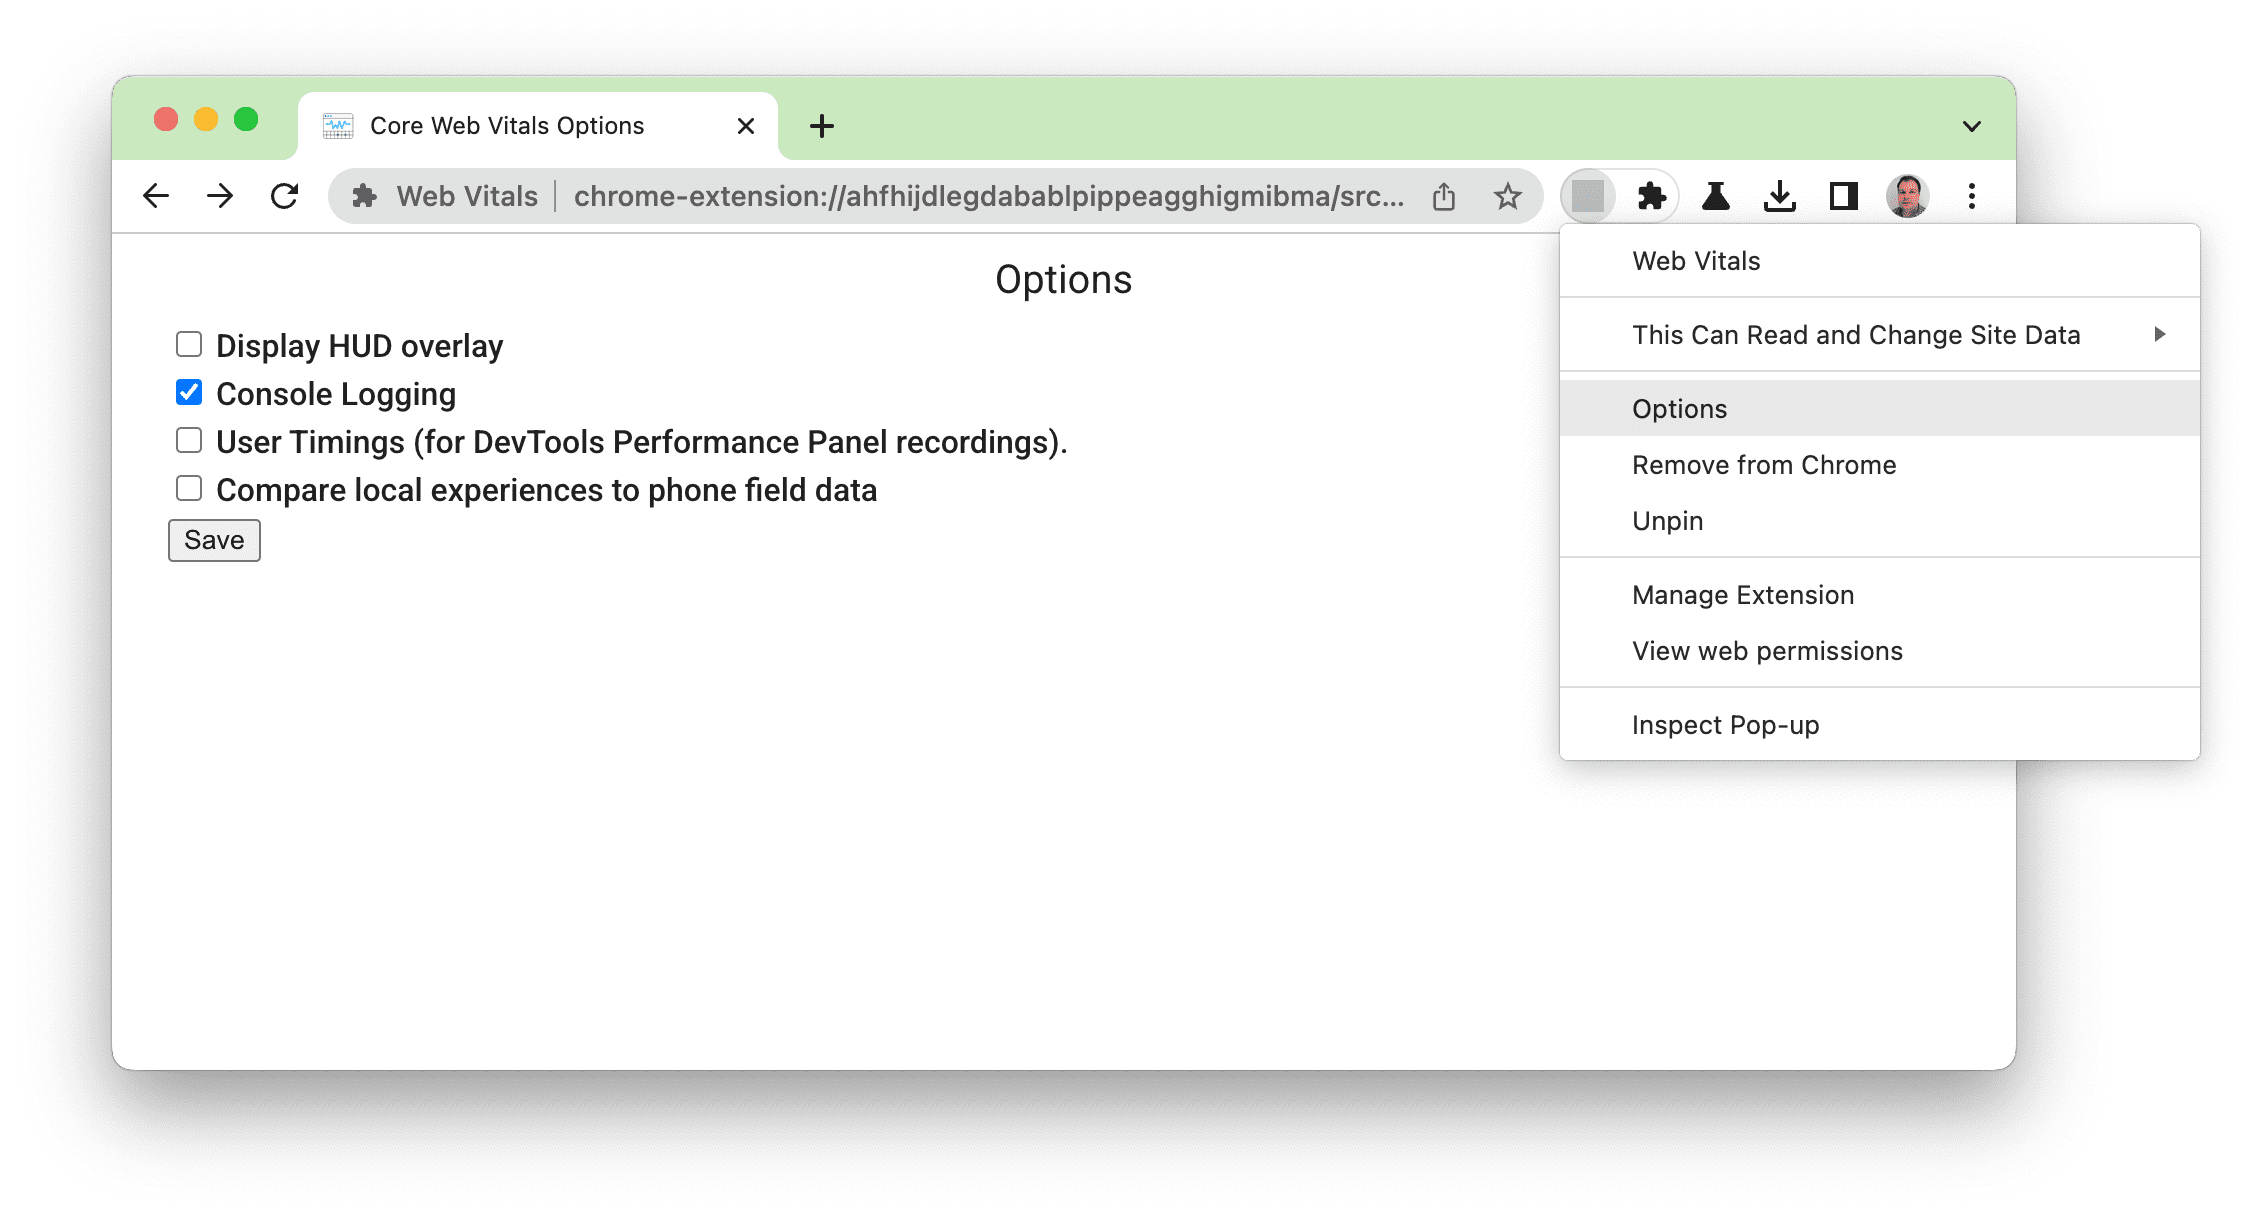This screenshot has width=2246, height=1218.
Task: Select Options from context menu
Action: pos(1678,408)
